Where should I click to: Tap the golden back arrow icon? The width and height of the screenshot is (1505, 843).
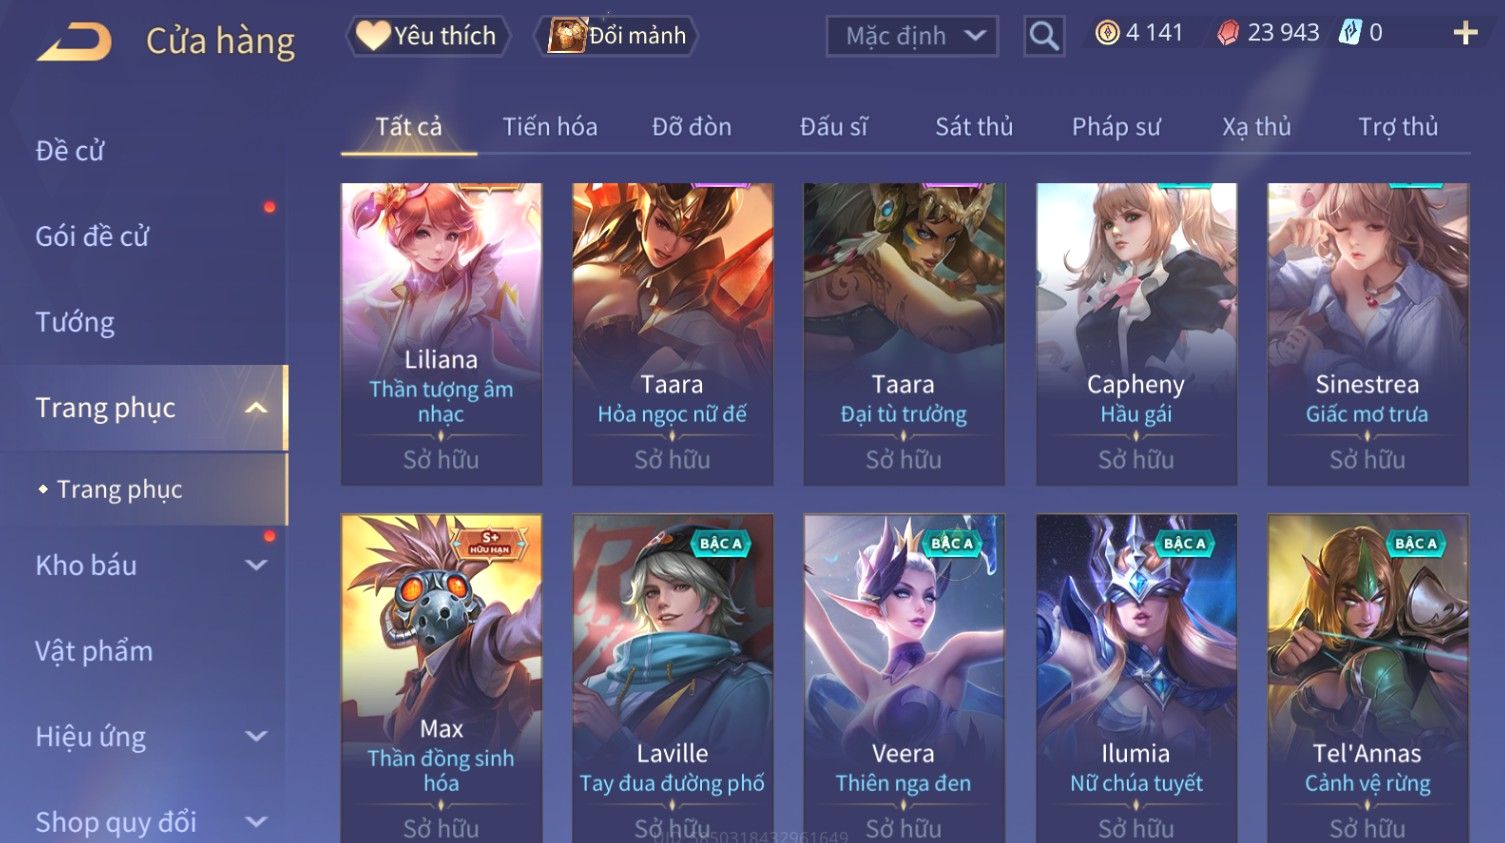(74, 42)
